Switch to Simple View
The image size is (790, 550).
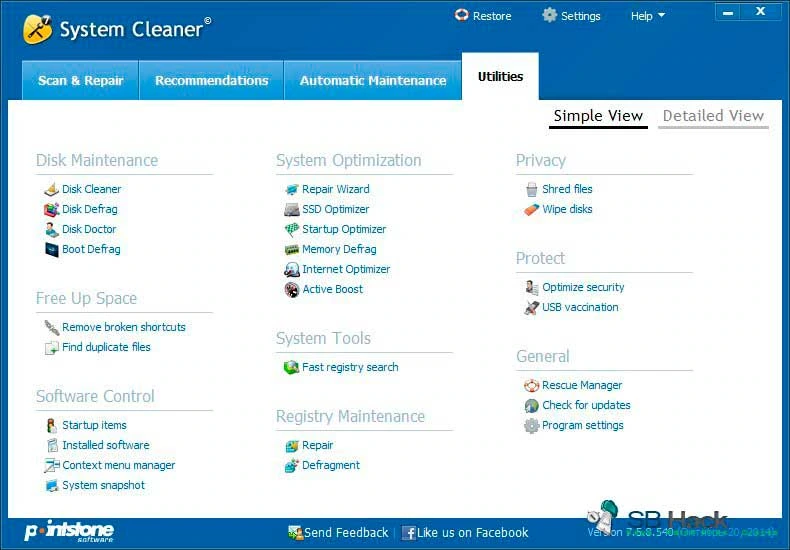tap(598, 116)
